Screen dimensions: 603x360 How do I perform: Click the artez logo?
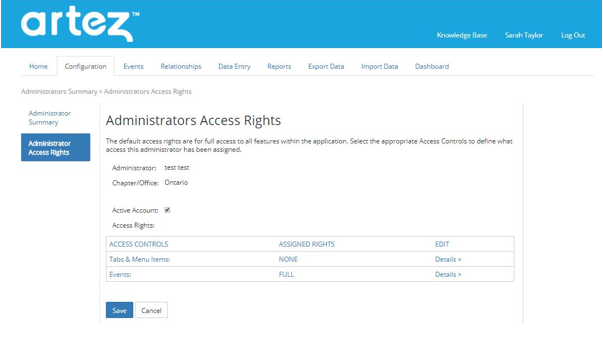80,24
